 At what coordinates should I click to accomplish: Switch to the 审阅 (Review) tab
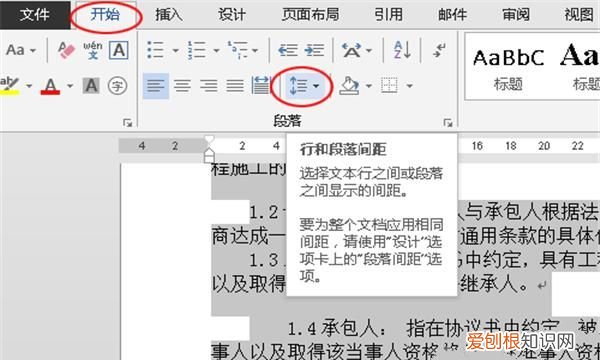[516, 15]
